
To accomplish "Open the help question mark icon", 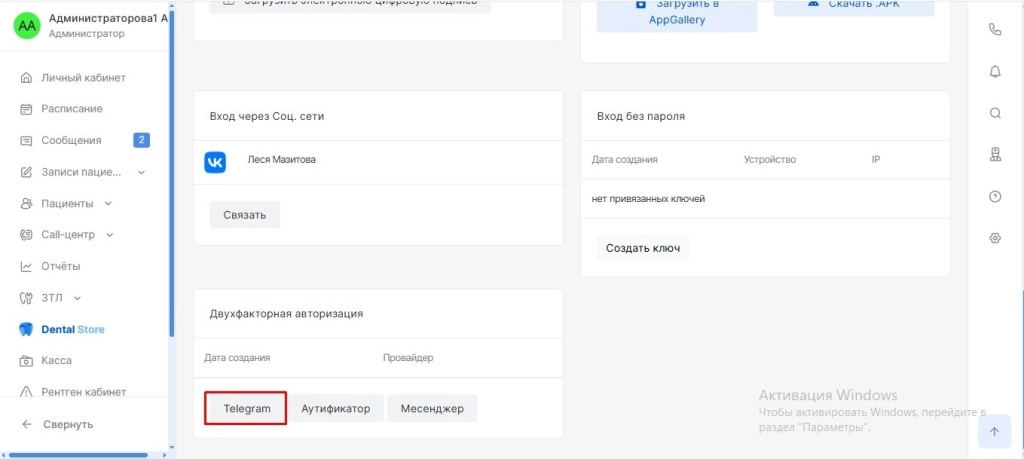I will point(994,196).
